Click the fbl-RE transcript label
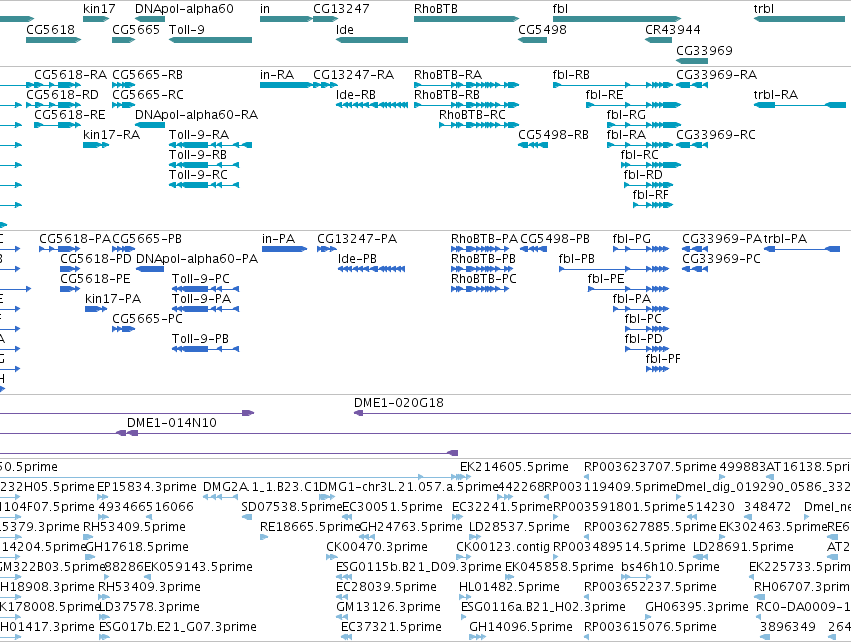The image size is (851, 642). [x=604, y=94]
